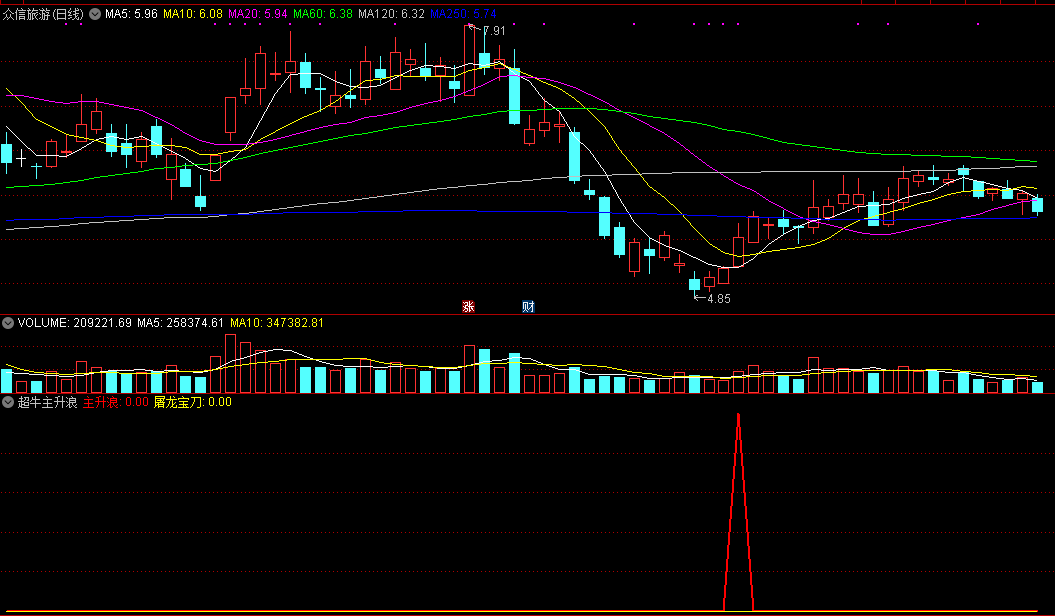Click the 超牛主升浪 indicator name

[x=47, y=402]
